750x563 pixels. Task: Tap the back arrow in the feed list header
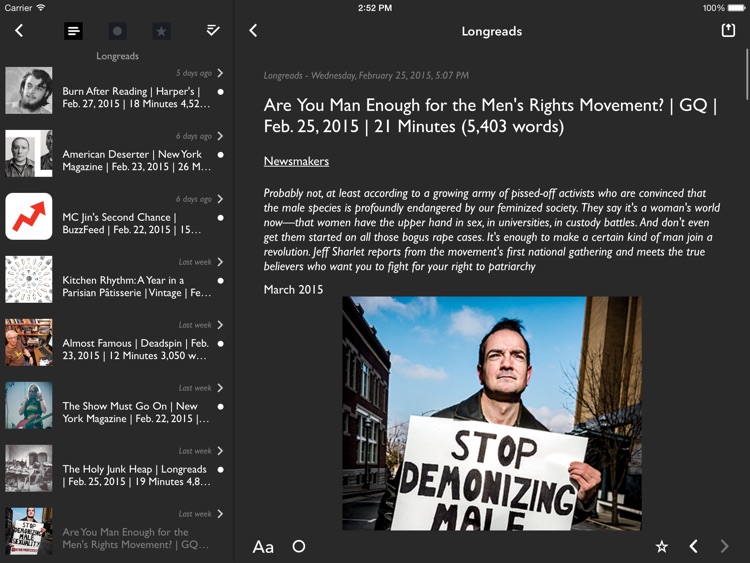(19, 31)
